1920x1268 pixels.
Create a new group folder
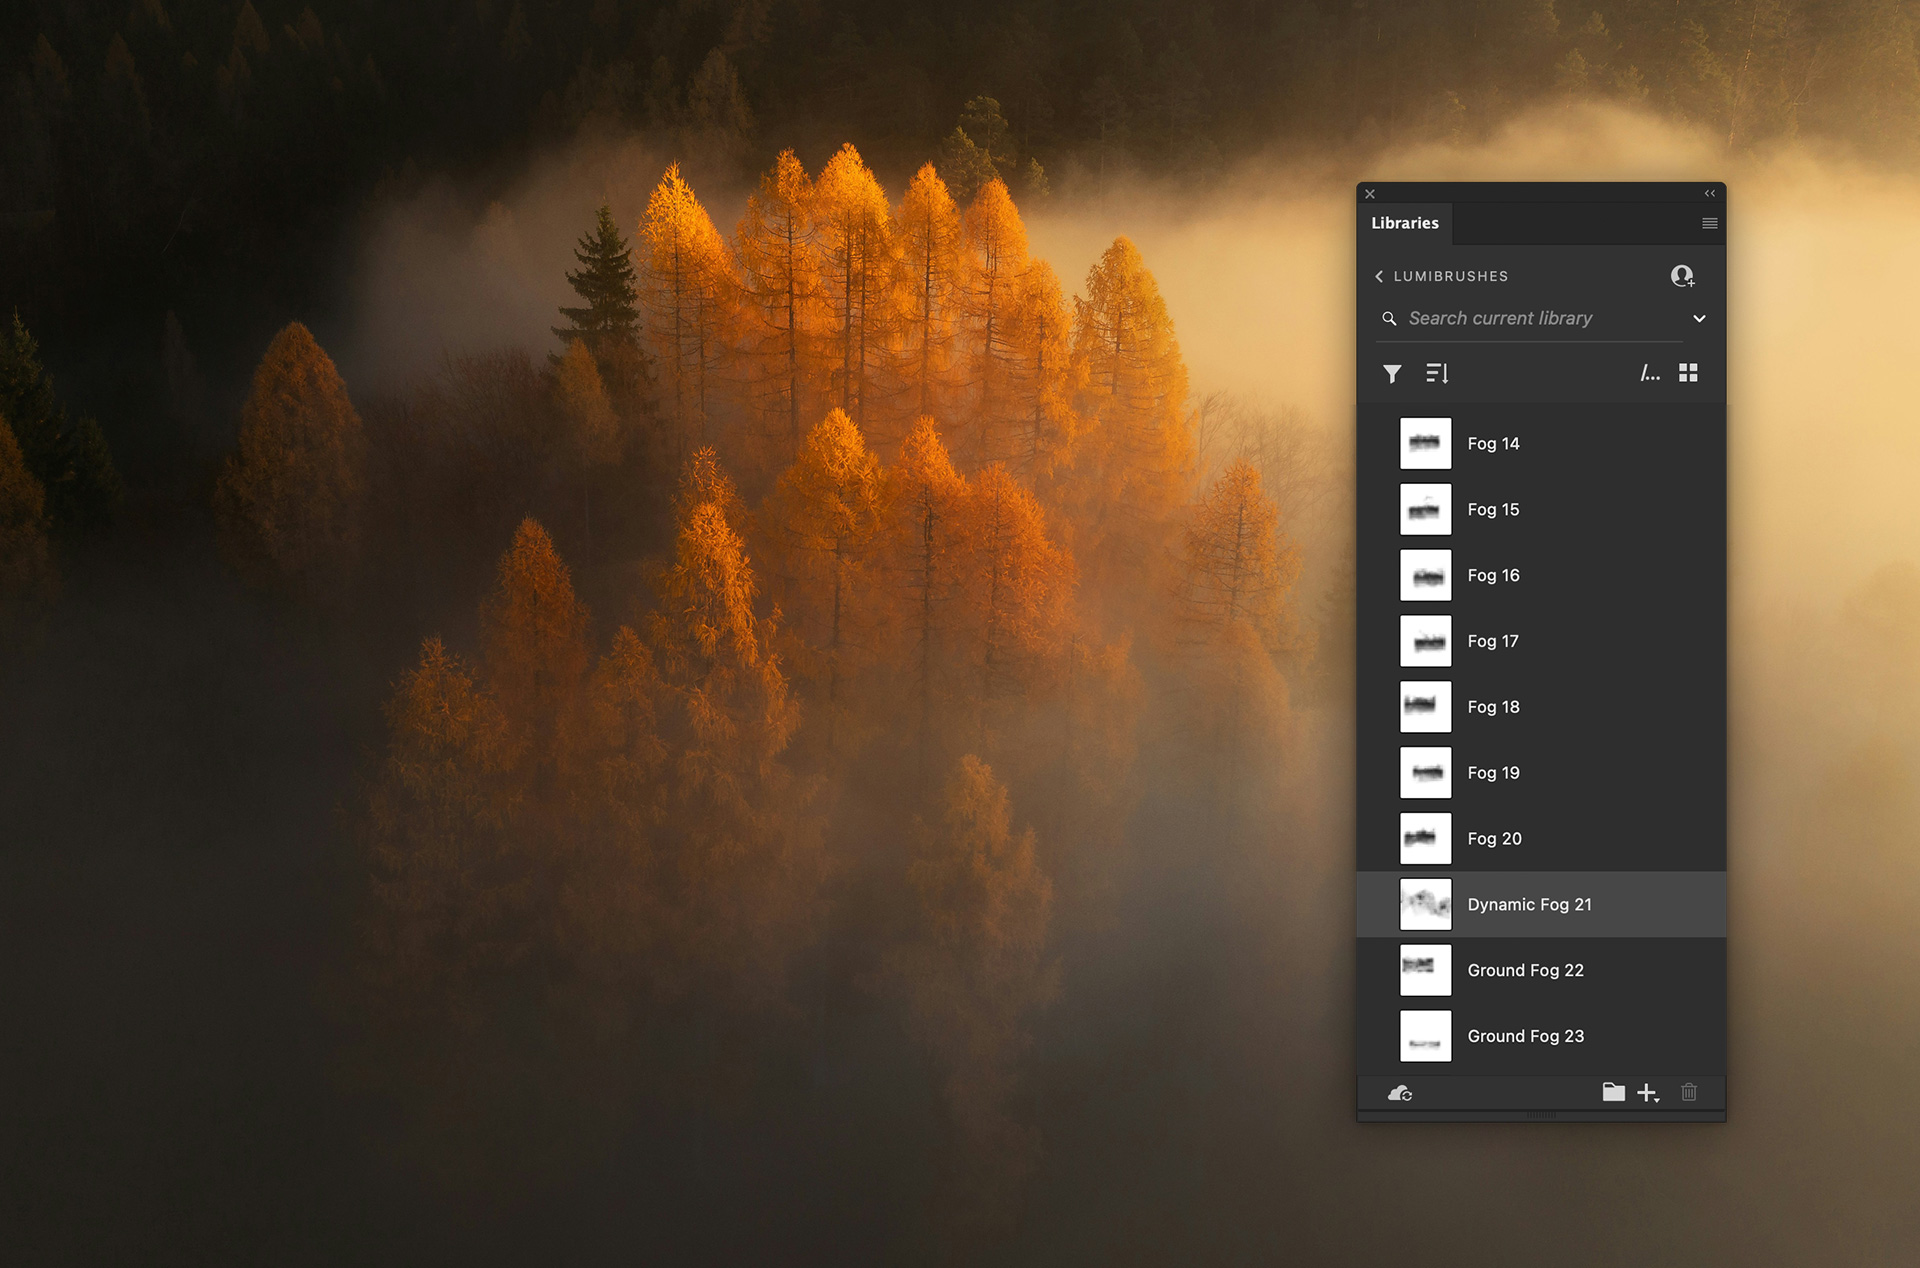pos(1613,1092)
